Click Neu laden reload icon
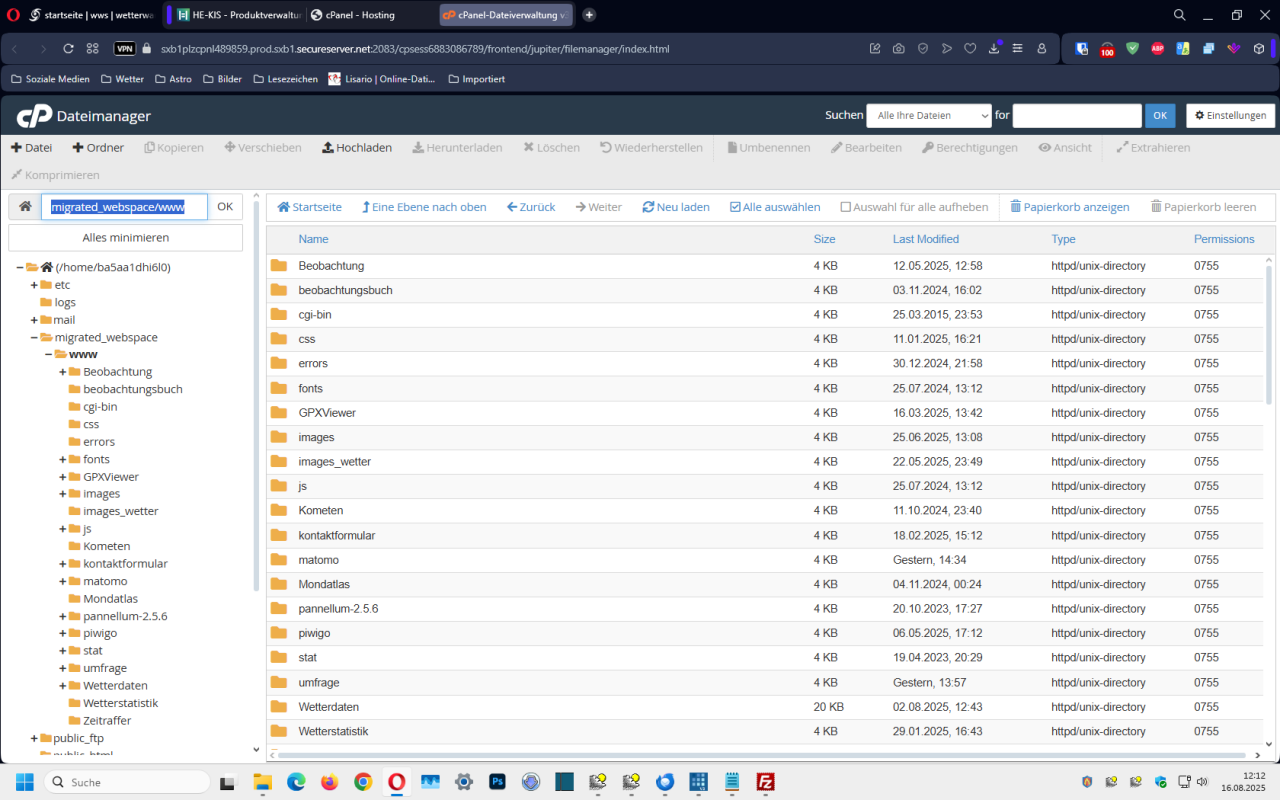 (x=648, y=207)
